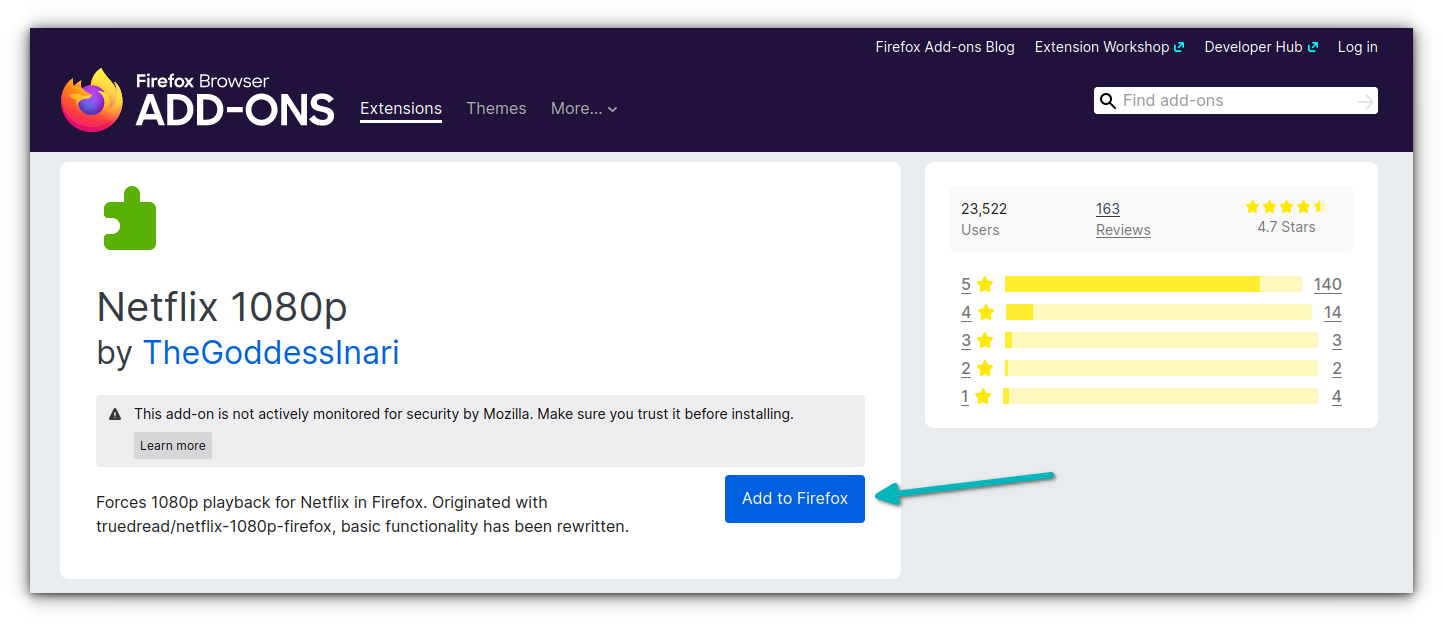Click the 3 three-star review count
The image size is (1443, 625).
pos(1337,340)
